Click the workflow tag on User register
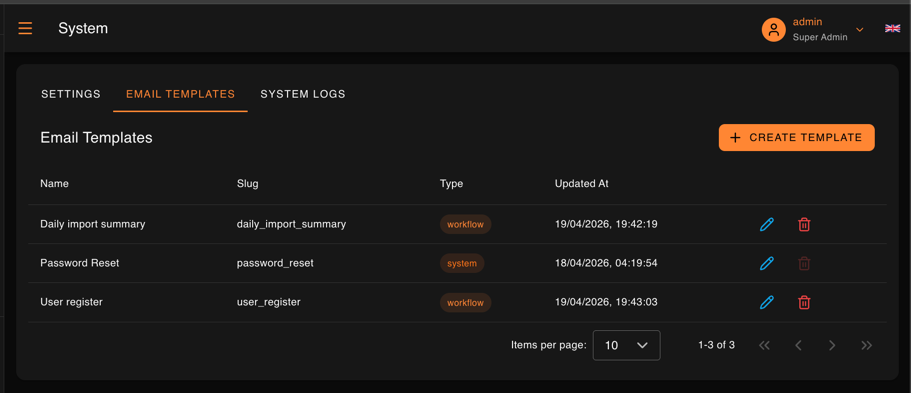The height and width of the screenshot is (393, 911). coord(465,302)
